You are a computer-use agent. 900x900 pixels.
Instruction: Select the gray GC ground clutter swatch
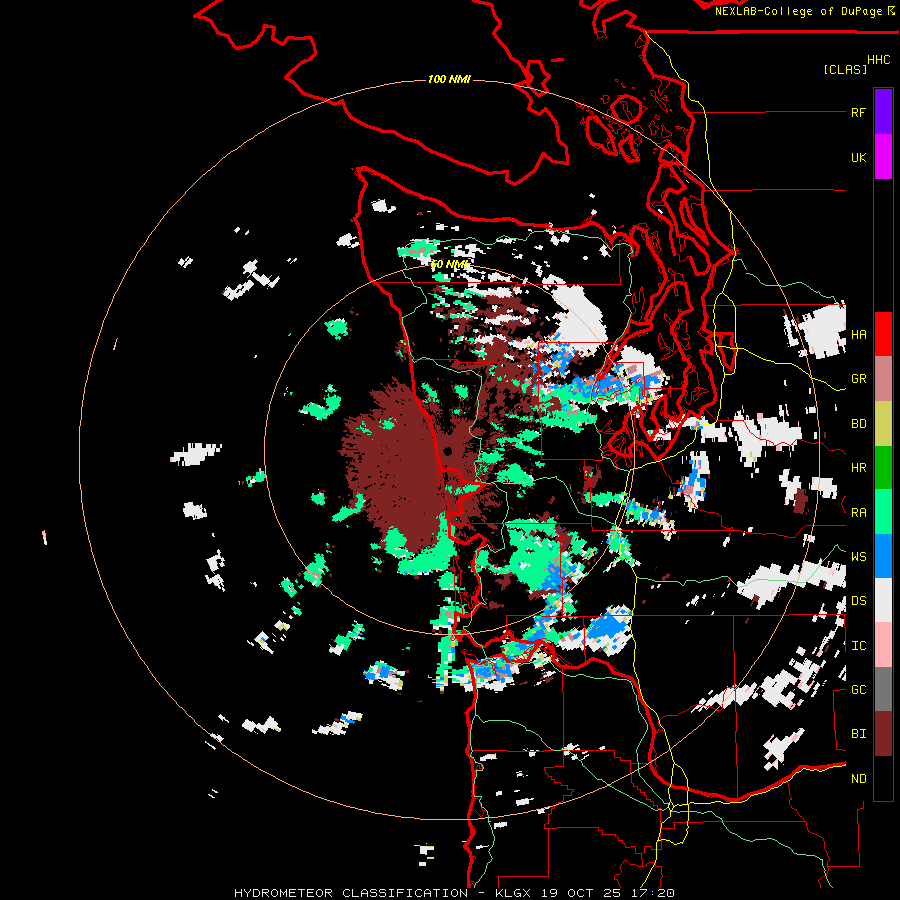coord(883,689)
